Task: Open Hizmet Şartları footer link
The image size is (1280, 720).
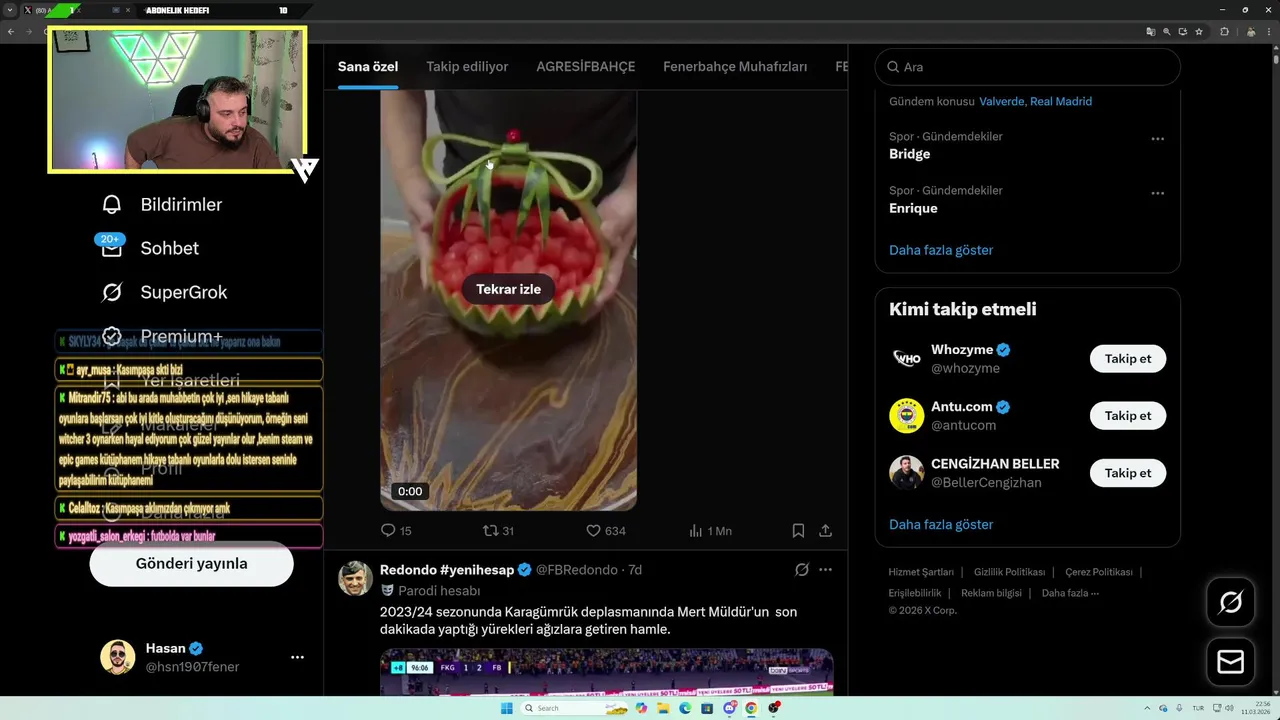Action: (x=921, y=572)
